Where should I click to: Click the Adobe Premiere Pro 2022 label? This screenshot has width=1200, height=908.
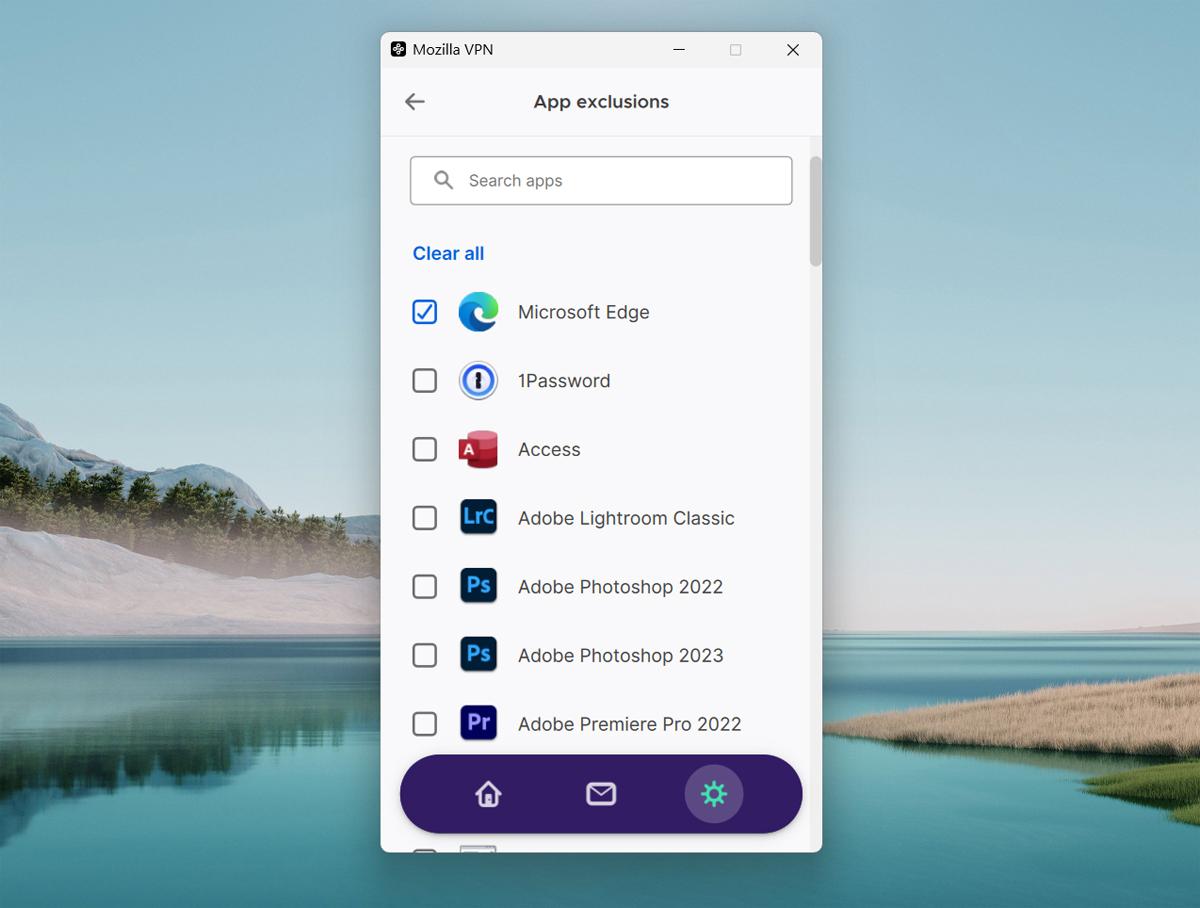(x=630, y=724)
